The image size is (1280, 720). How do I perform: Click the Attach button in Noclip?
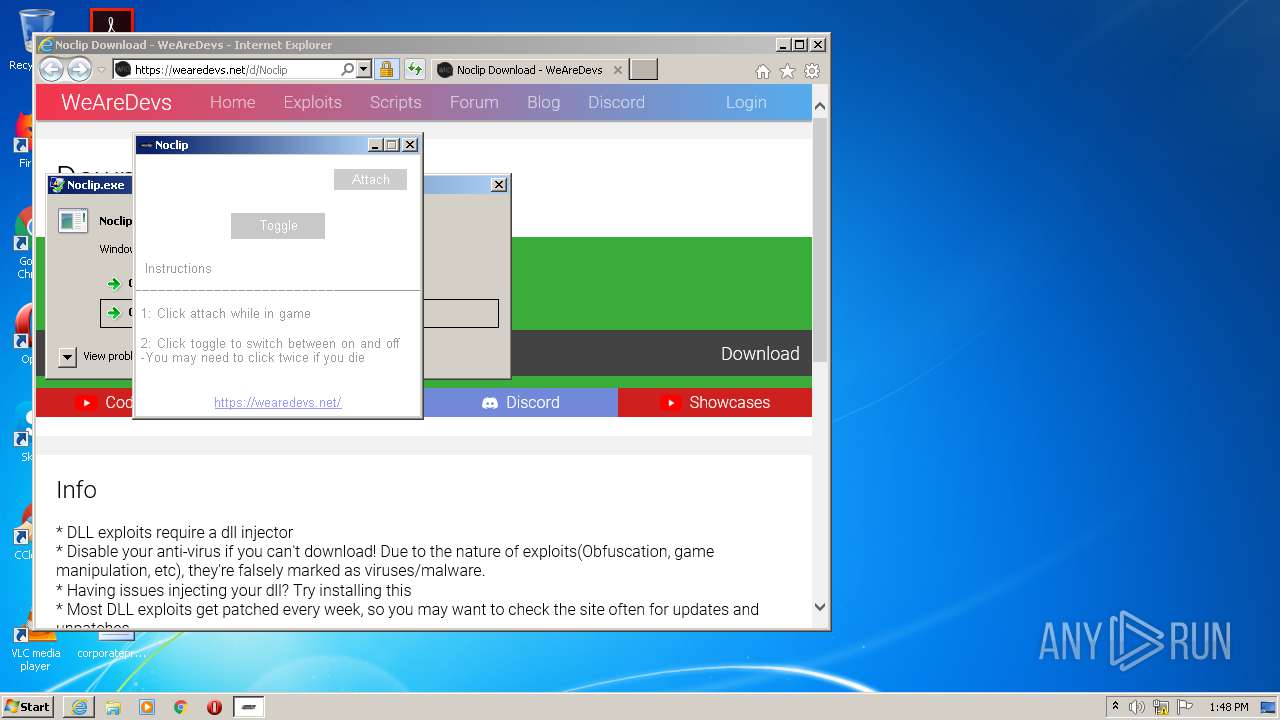click(x=370, y=179)
